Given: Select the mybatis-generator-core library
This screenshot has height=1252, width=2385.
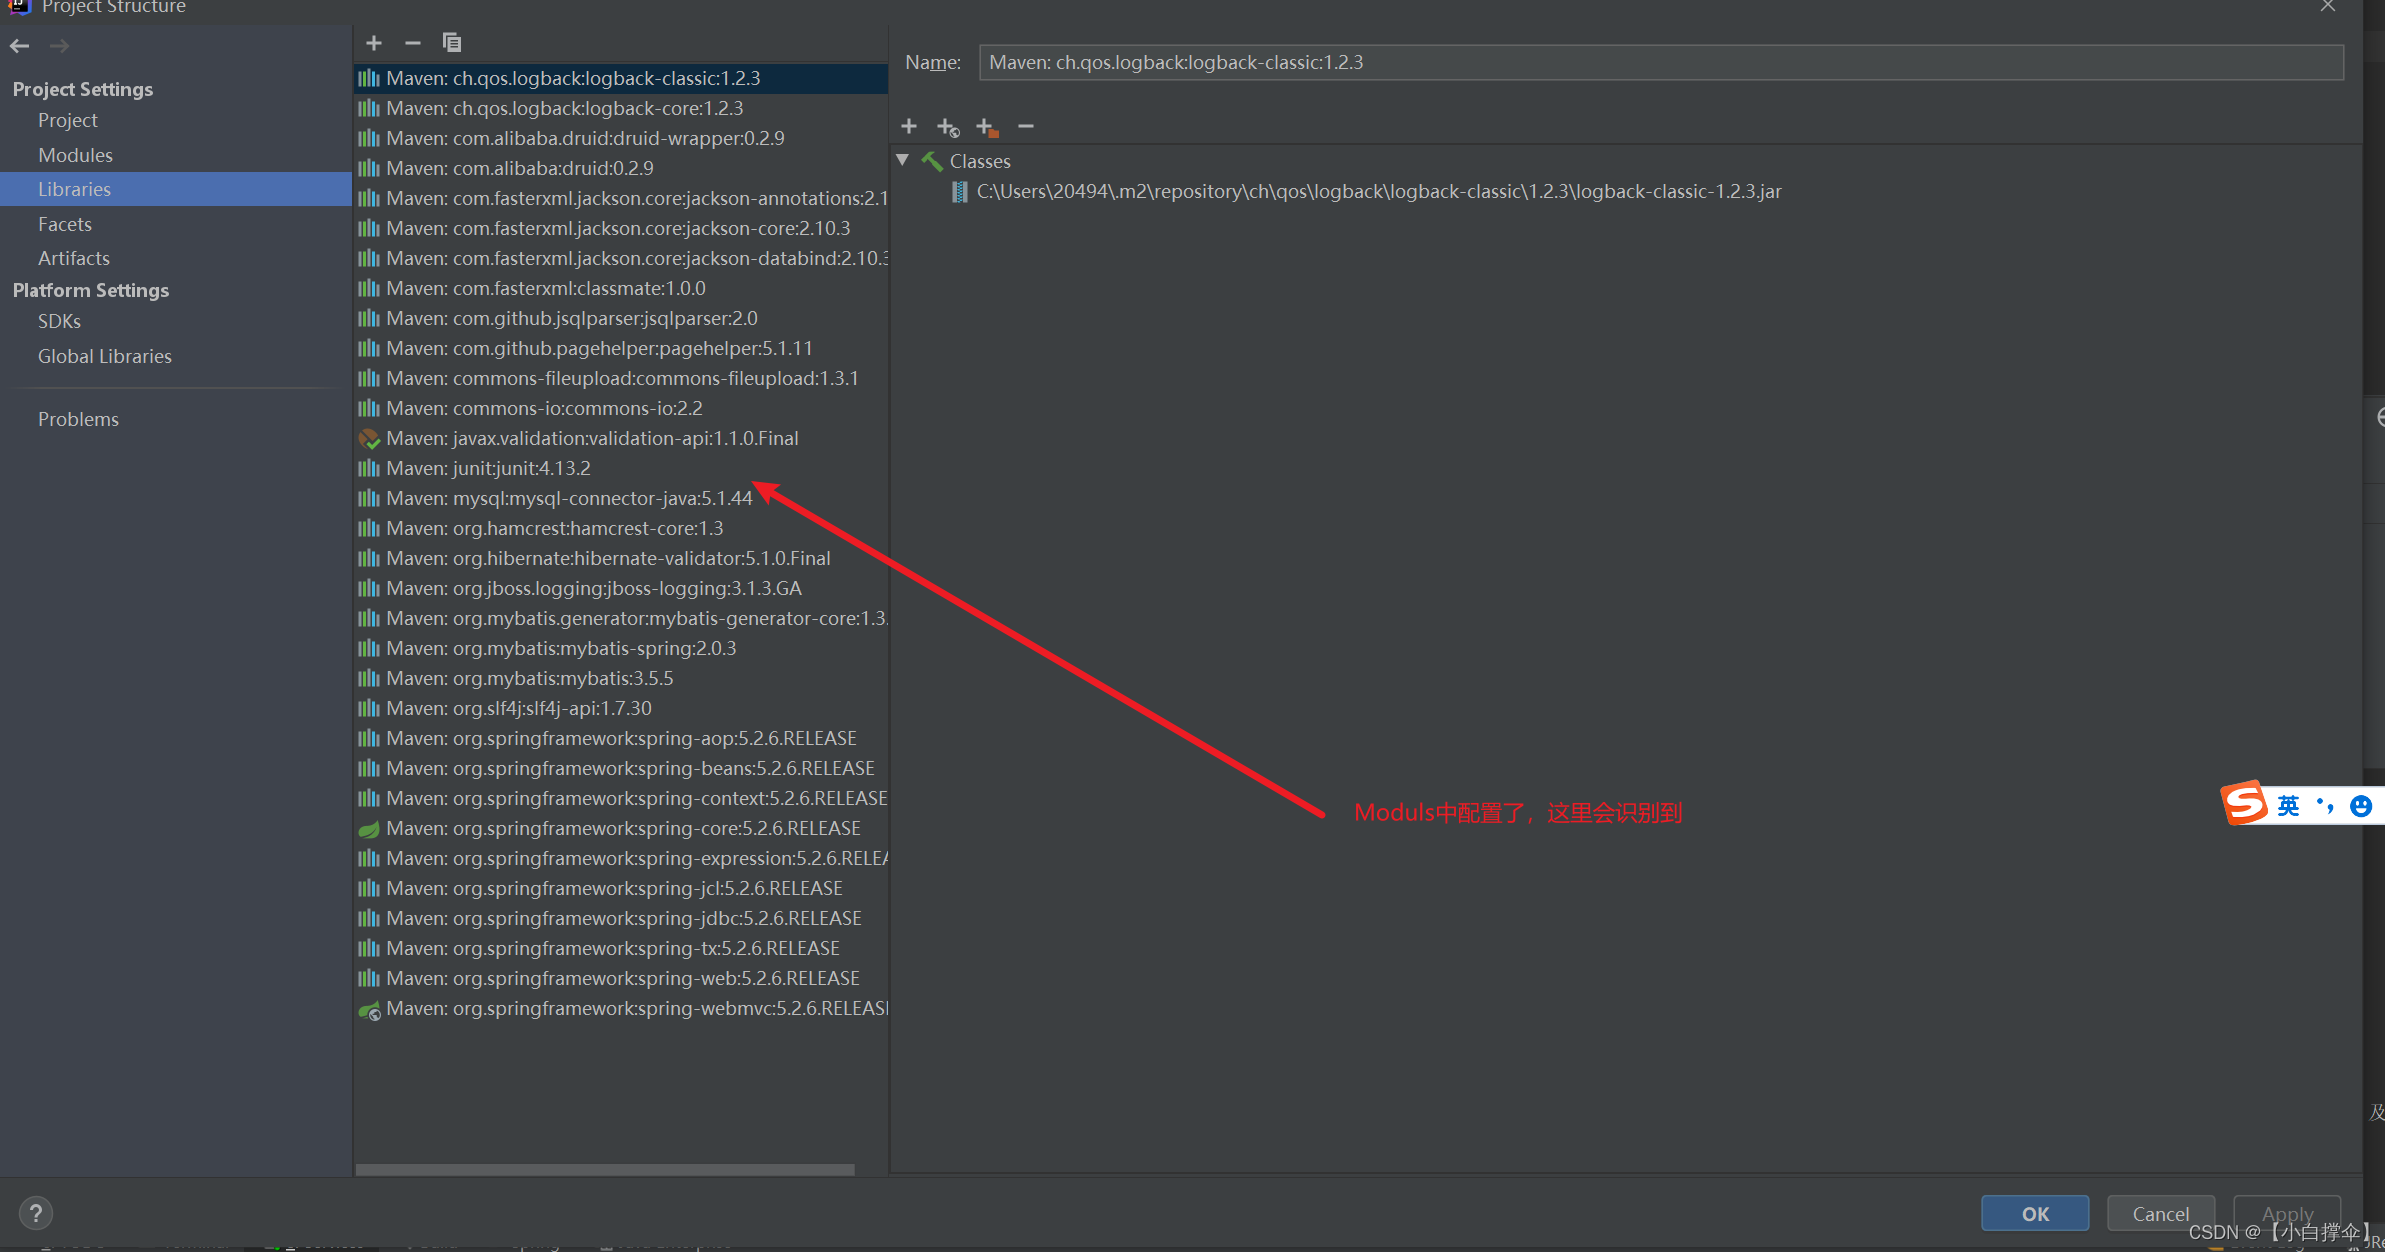Looking at the screenshot, I should coord(620,618).
